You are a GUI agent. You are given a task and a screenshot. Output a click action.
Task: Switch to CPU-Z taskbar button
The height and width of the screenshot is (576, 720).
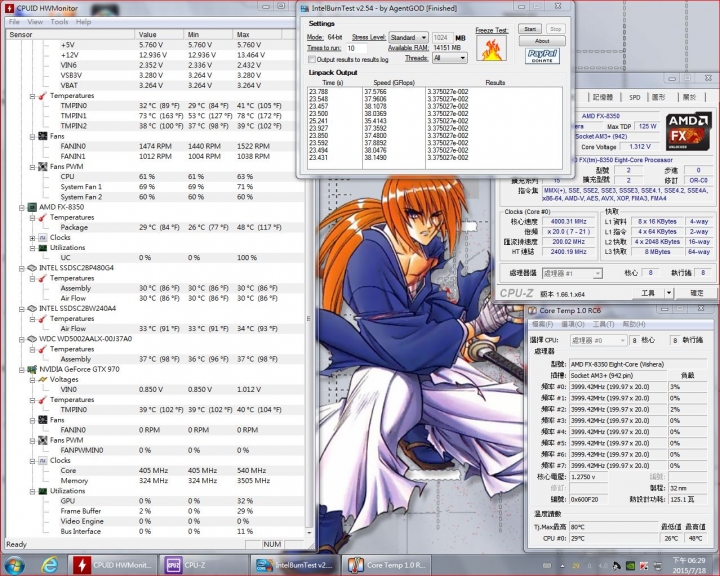pyautogui.click(x=204, y=565)
